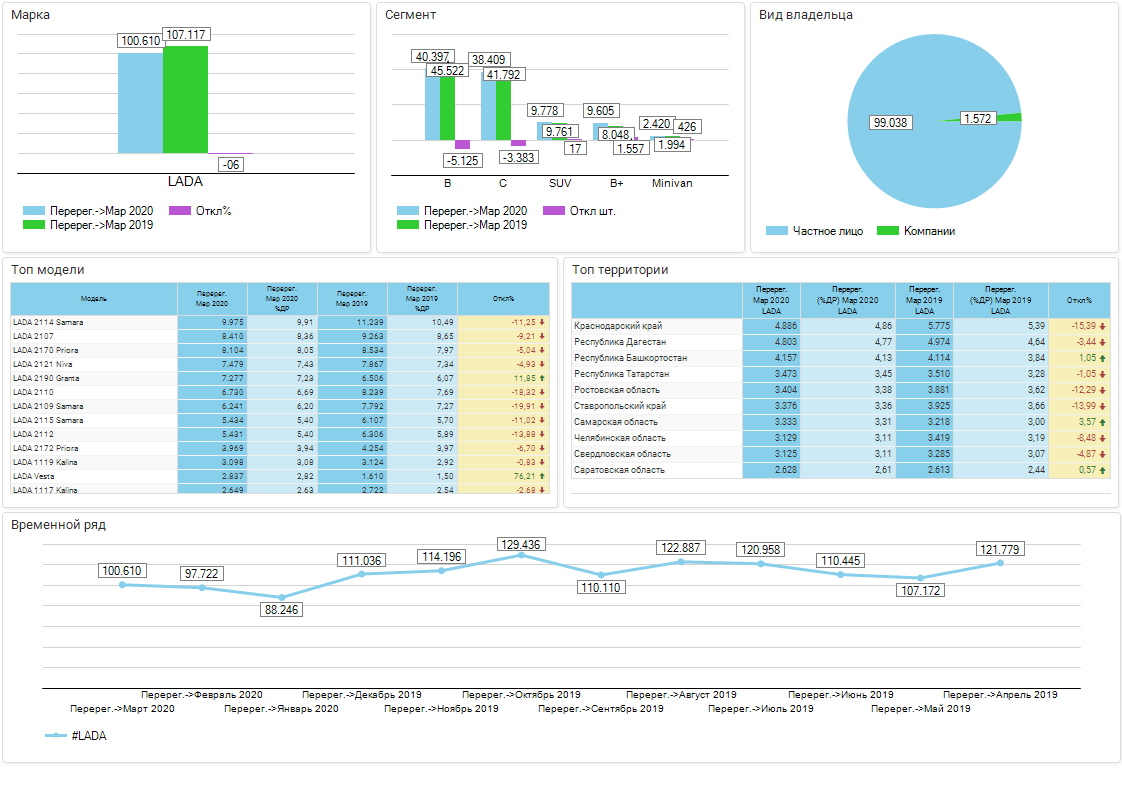Sort Топ модели by the Откл% column header

[x=503, y=298]
